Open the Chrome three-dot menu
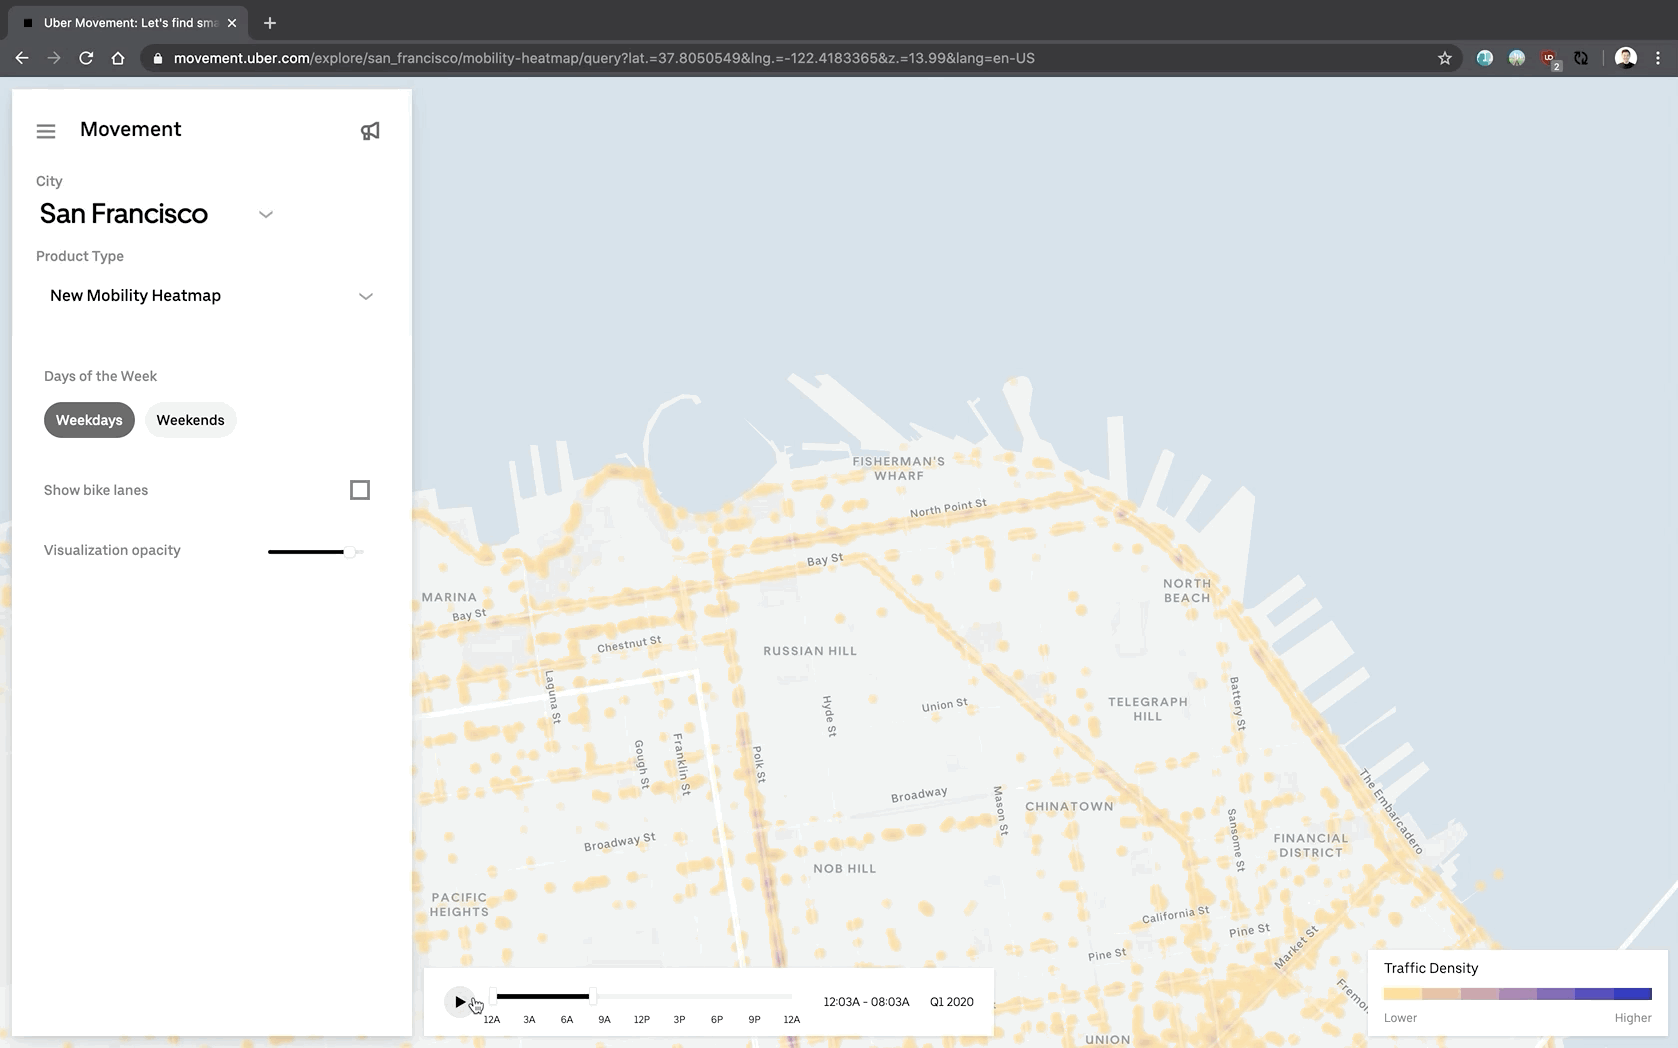Image resolution: width=1678 pixels, height=1048 pixels. pyautogui.click(x=1658, y=58)
